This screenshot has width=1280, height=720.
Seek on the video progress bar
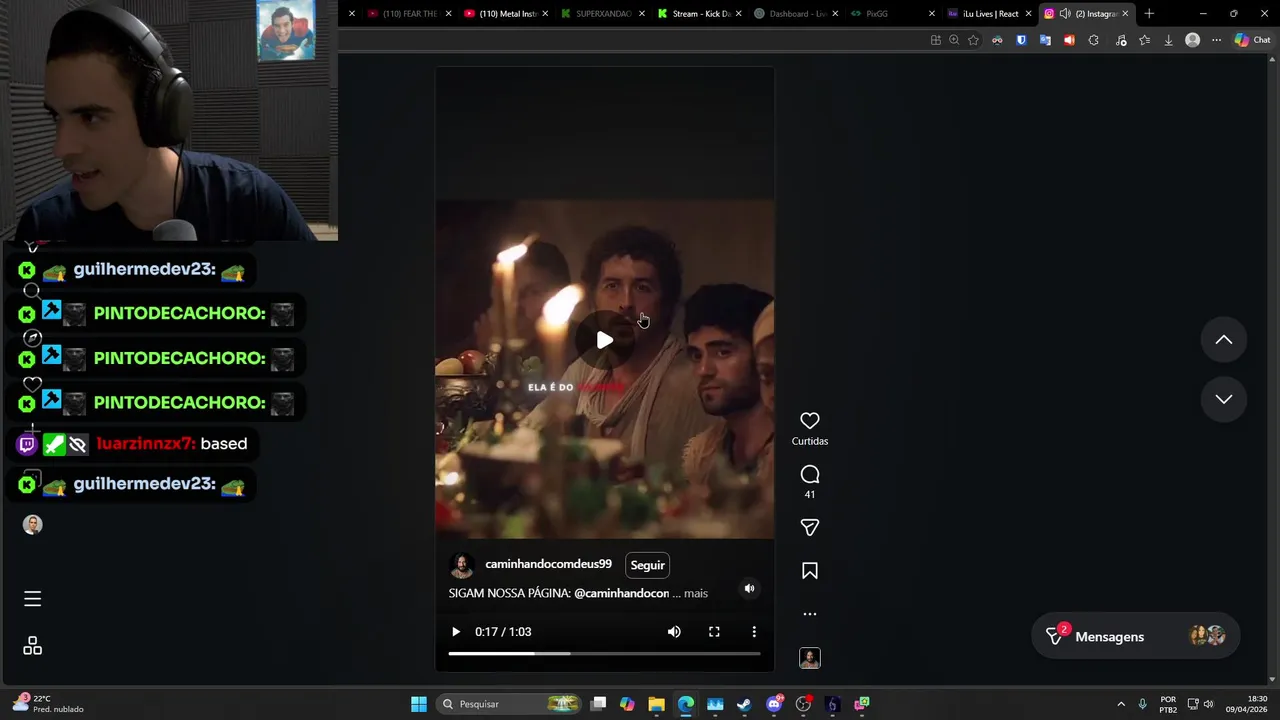point(604,653)
